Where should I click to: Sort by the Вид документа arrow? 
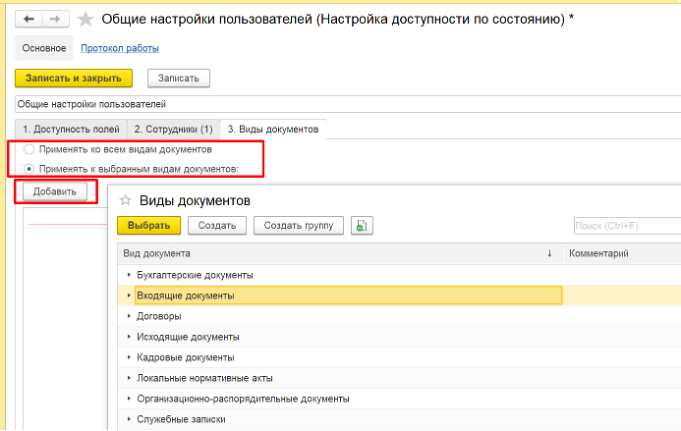click(549, 253)
